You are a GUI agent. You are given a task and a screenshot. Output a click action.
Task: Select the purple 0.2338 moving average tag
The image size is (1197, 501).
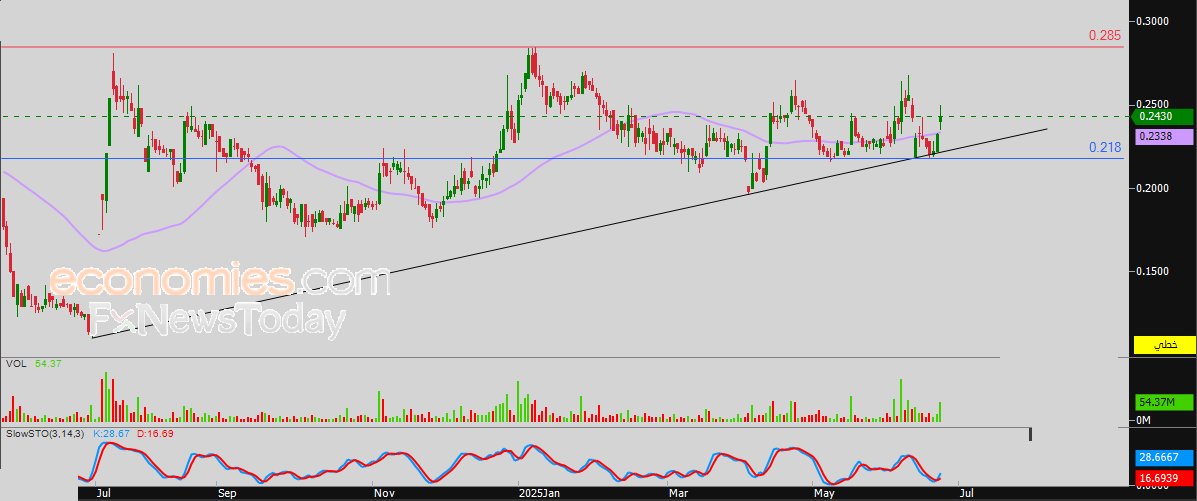point(1163,137)
